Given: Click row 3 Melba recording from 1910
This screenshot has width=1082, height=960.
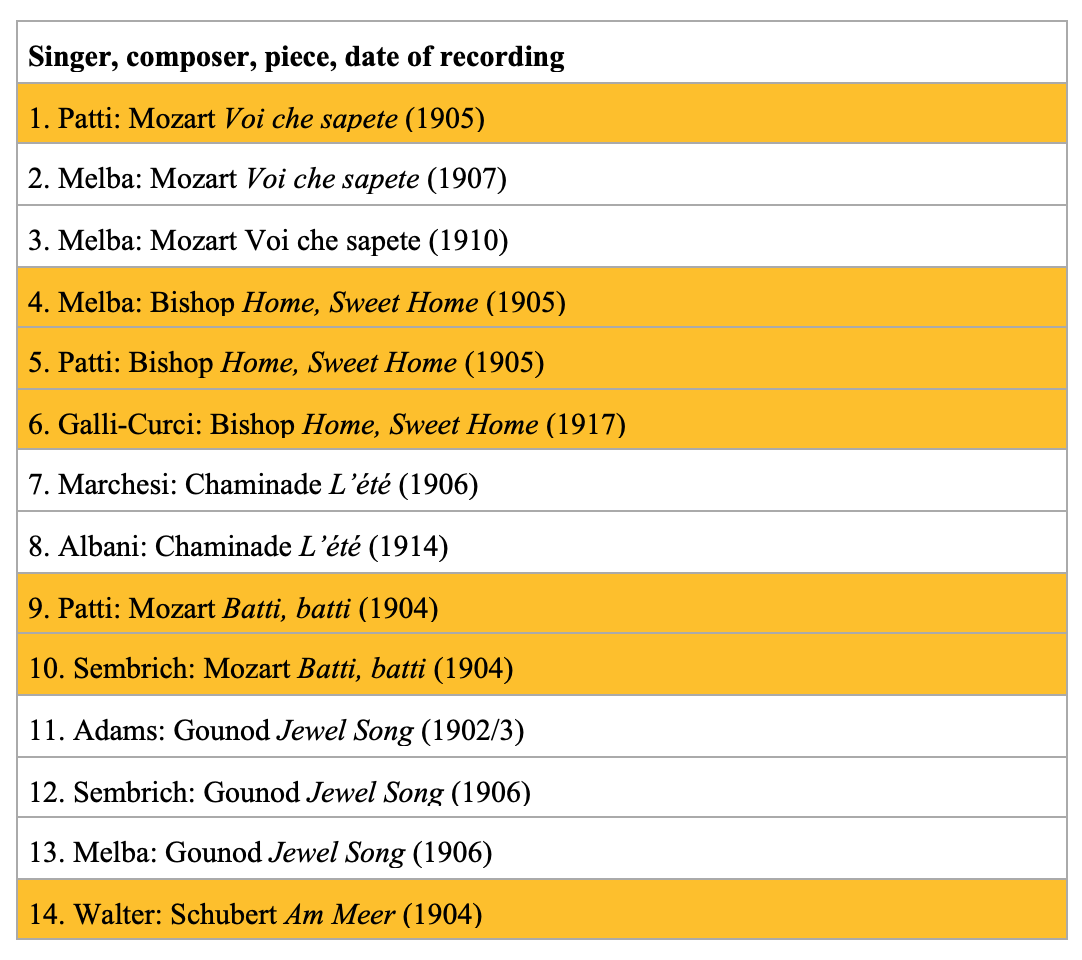Looking at the screenshot, I should click(268, 241).
